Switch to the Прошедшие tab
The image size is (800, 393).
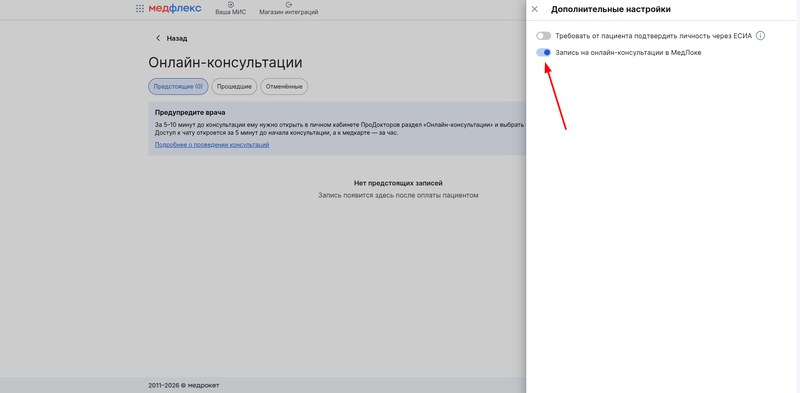click(234, 87)
